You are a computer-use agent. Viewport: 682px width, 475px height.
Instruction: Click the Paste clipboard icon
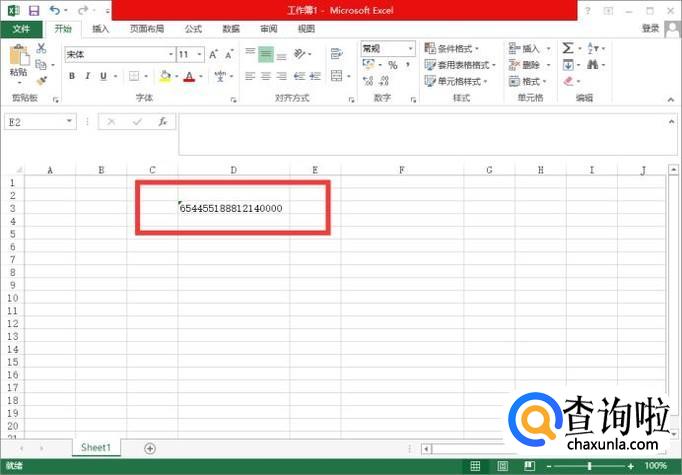pos(19,57)
